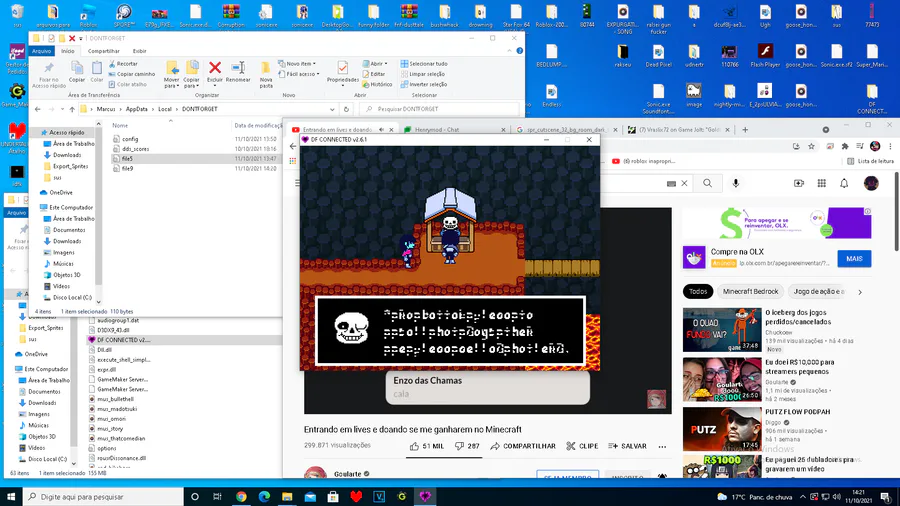Select file9 in DONTFORGET folder
This screenshot has height=506, width=900.
pos(127,169)
